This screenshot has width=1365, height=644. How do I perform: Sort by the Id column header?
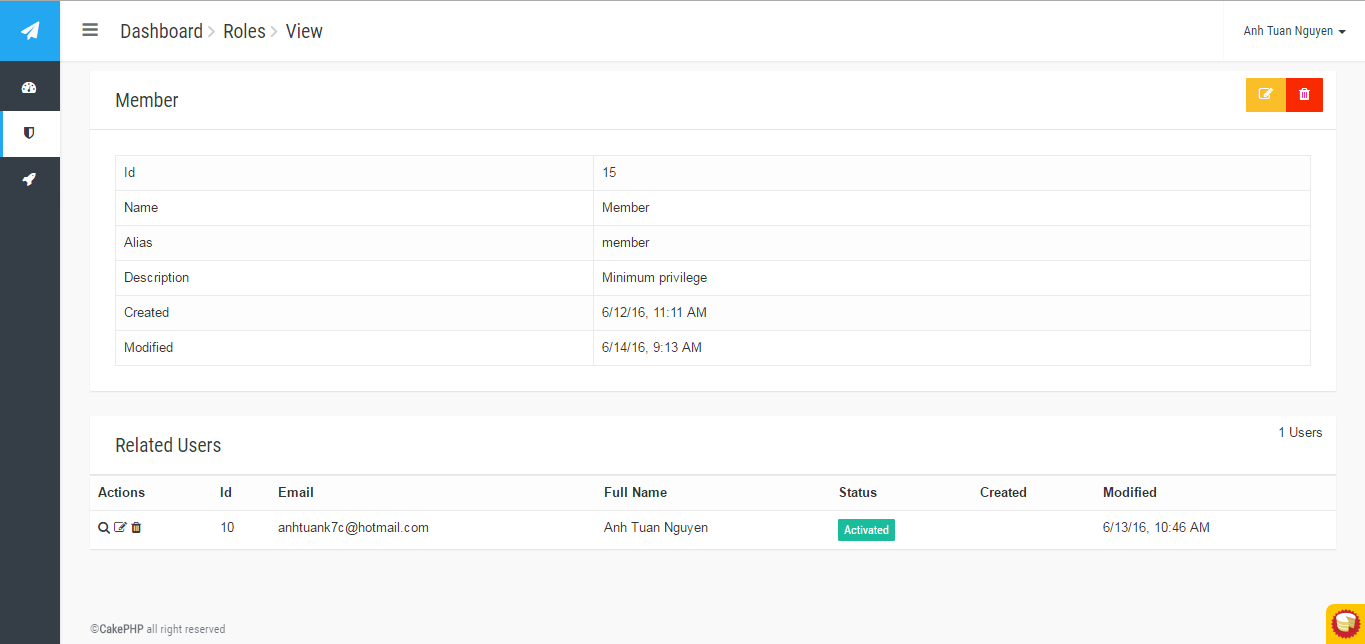coord(226,492)
